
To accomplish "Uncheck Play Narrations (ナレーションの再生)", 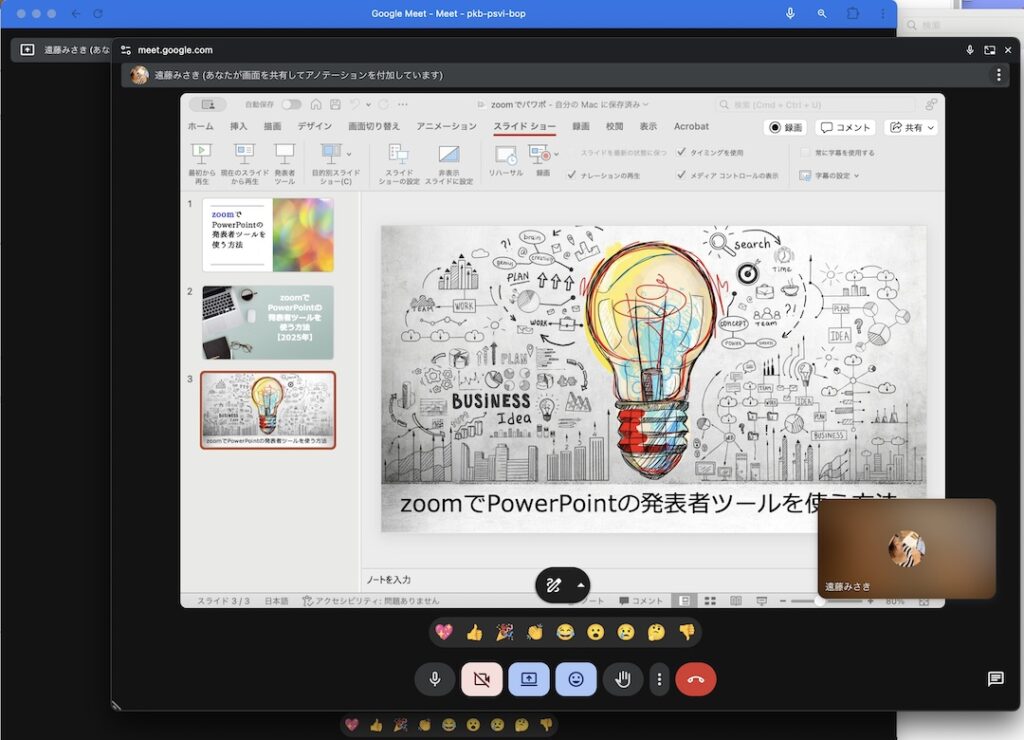I will pos(571,175).
